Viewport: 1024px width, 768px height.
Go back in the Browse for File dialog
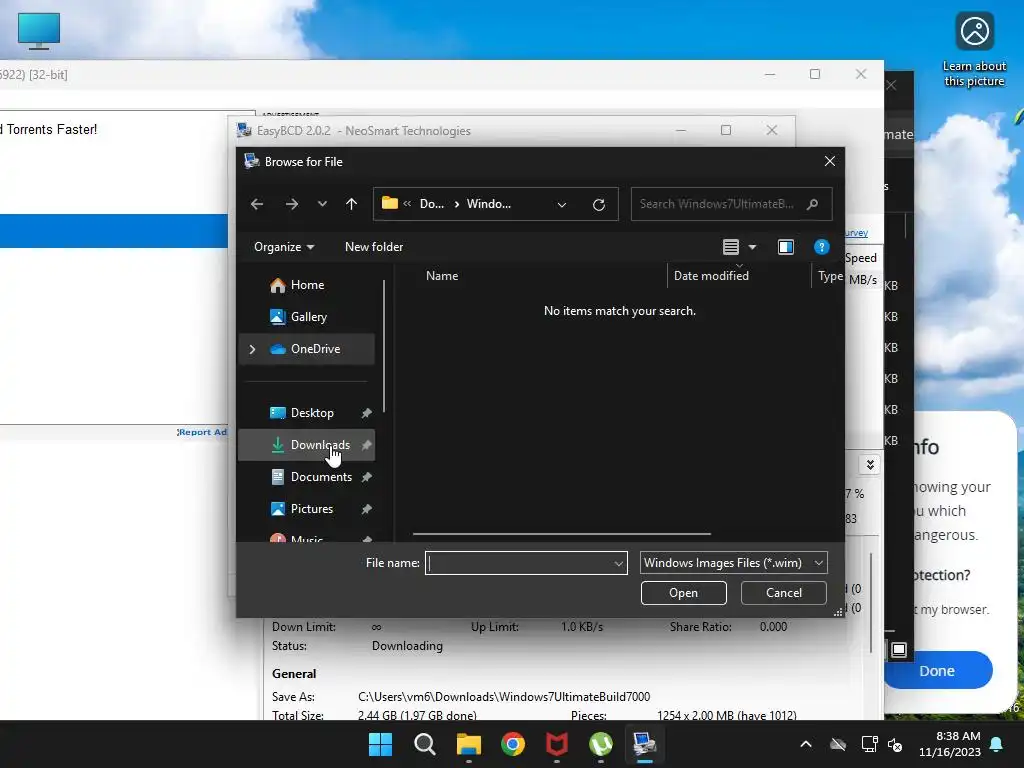pos(257,204)
